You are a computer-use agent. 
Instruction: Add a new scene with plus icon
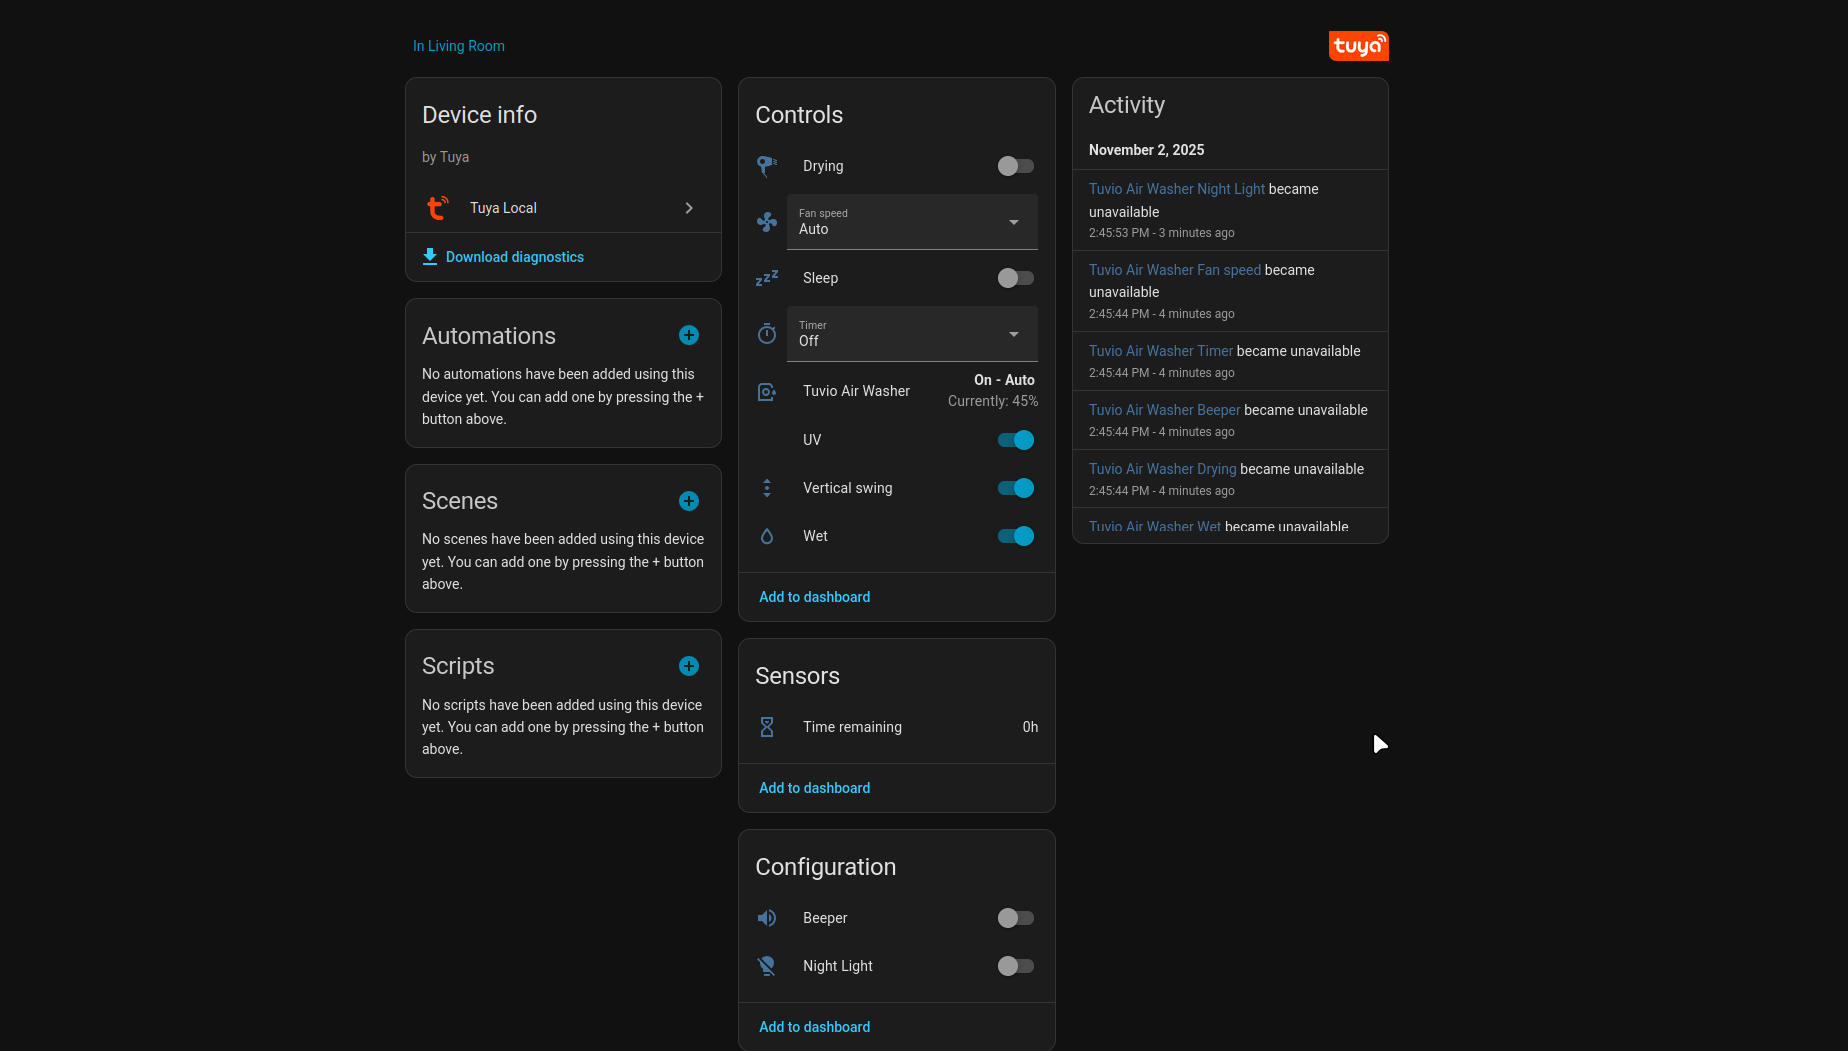tap(689, 501)
